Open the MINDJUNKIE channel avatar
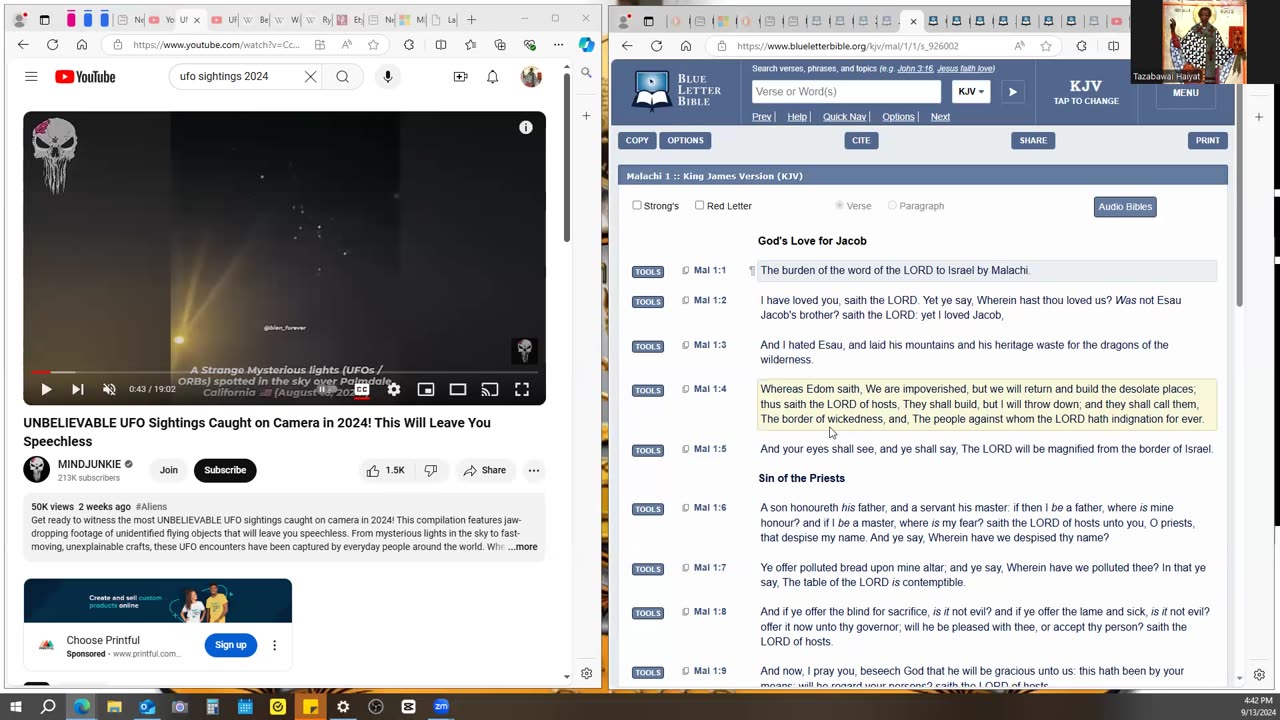The width and height of the screenshot is (1280, 720). pyautogui.click(x=37, y=469)
